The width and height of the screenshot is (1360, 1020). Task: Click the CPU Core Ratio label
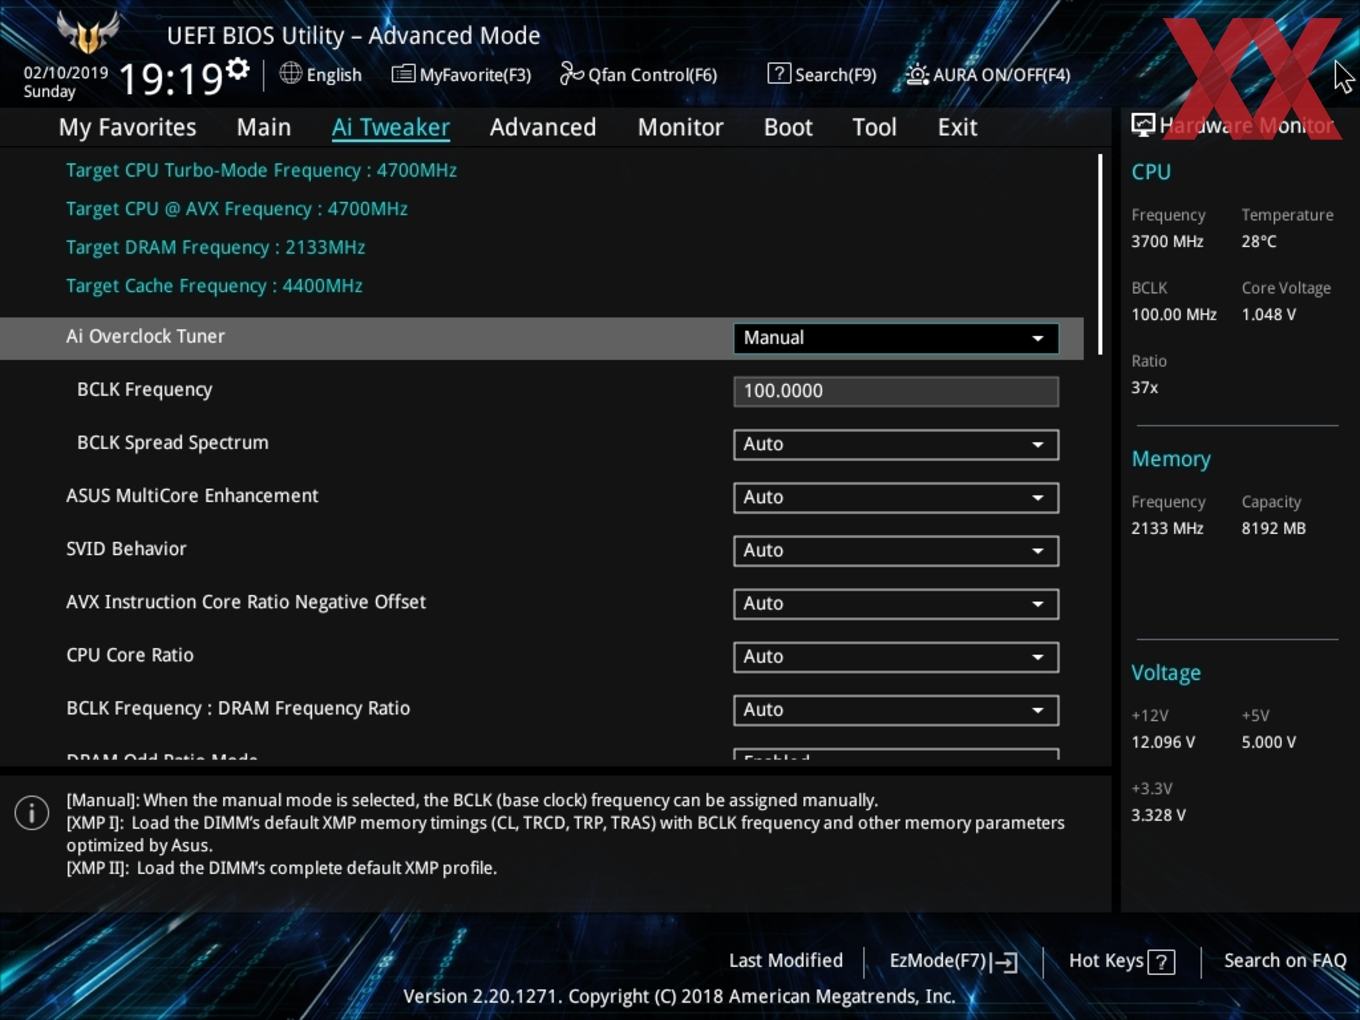130,655
